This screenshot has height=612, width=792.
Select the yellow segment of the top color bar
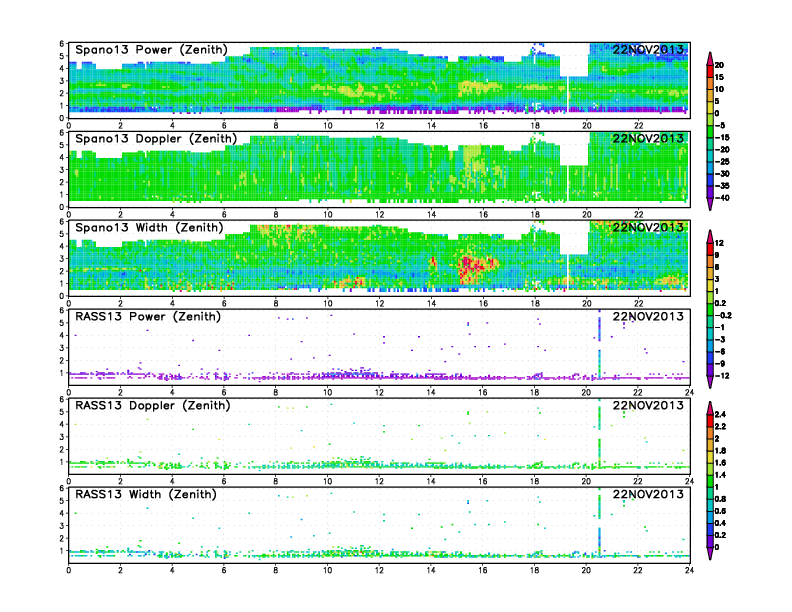(x=710, y=108)
